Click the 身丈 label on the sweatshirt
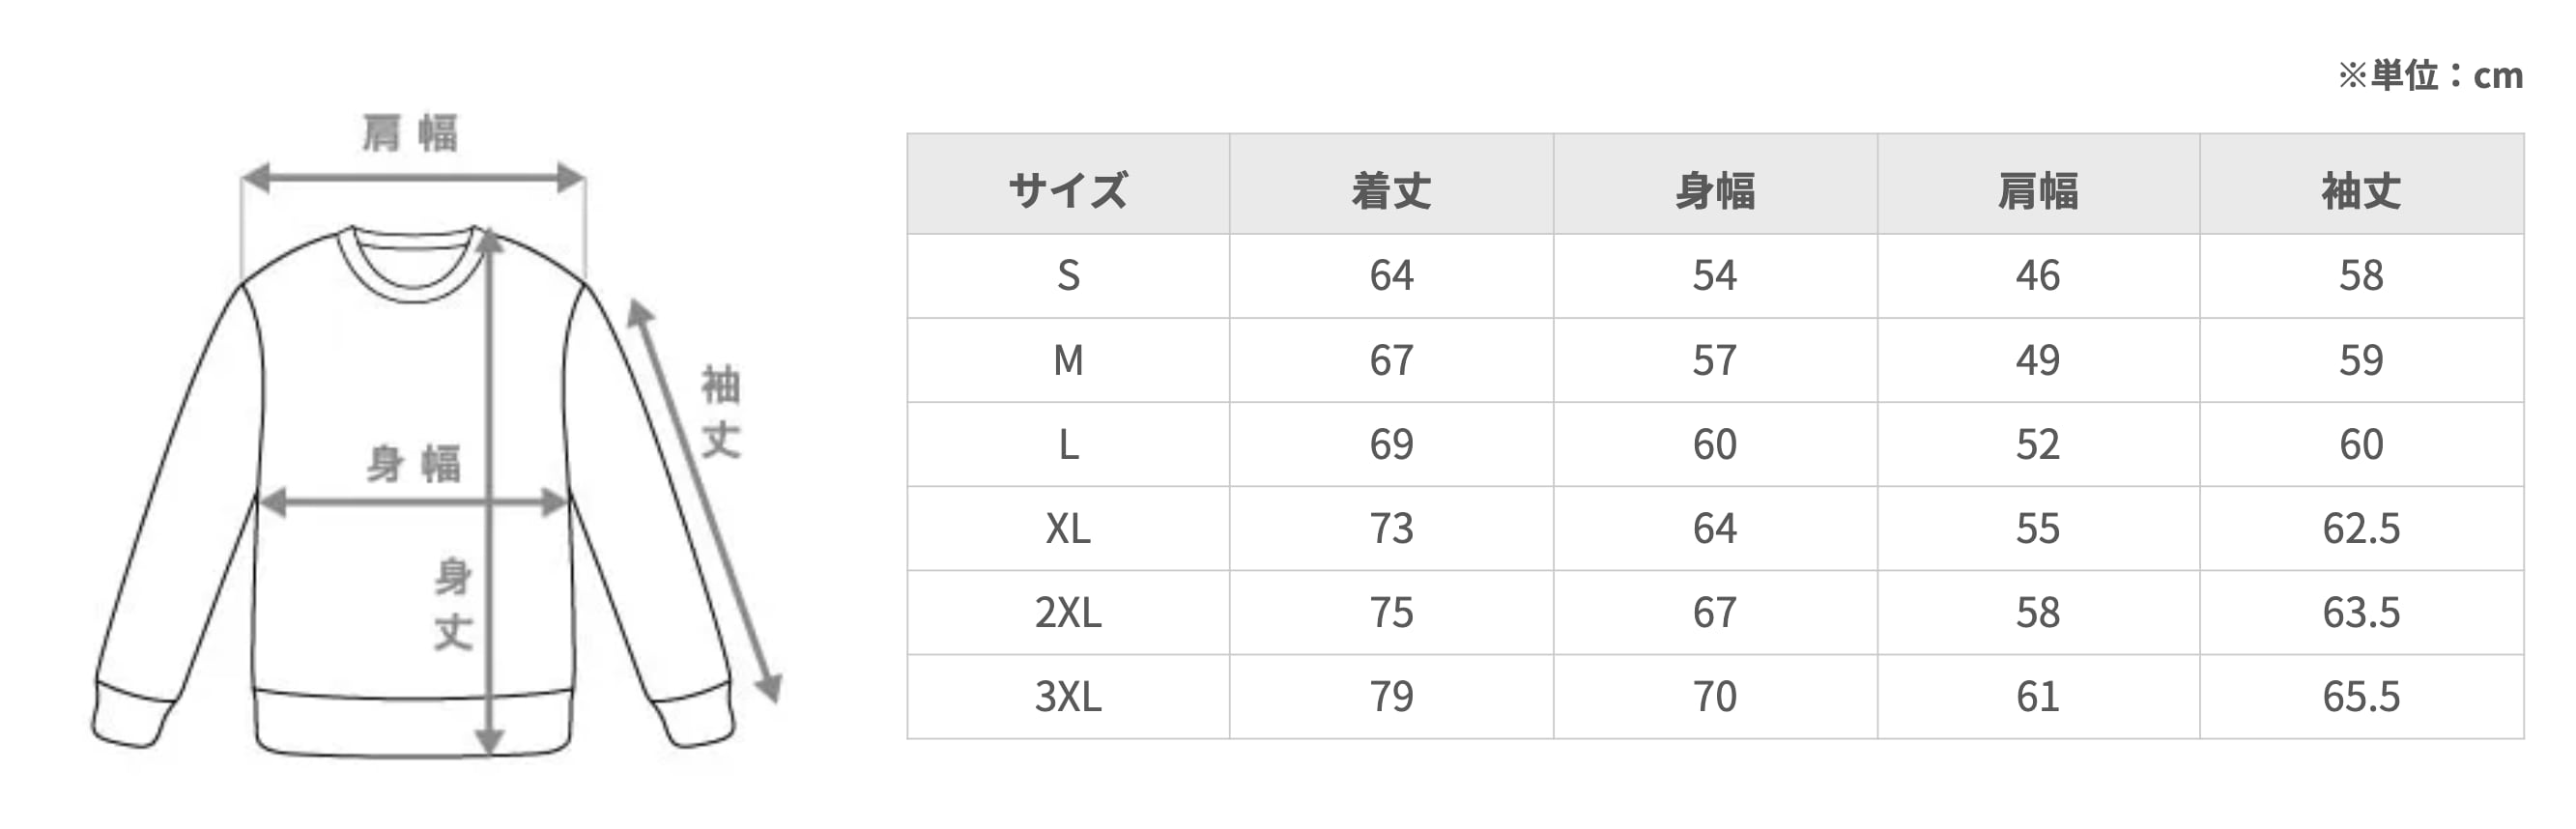 pyautogui.click(x=453, y=604)
